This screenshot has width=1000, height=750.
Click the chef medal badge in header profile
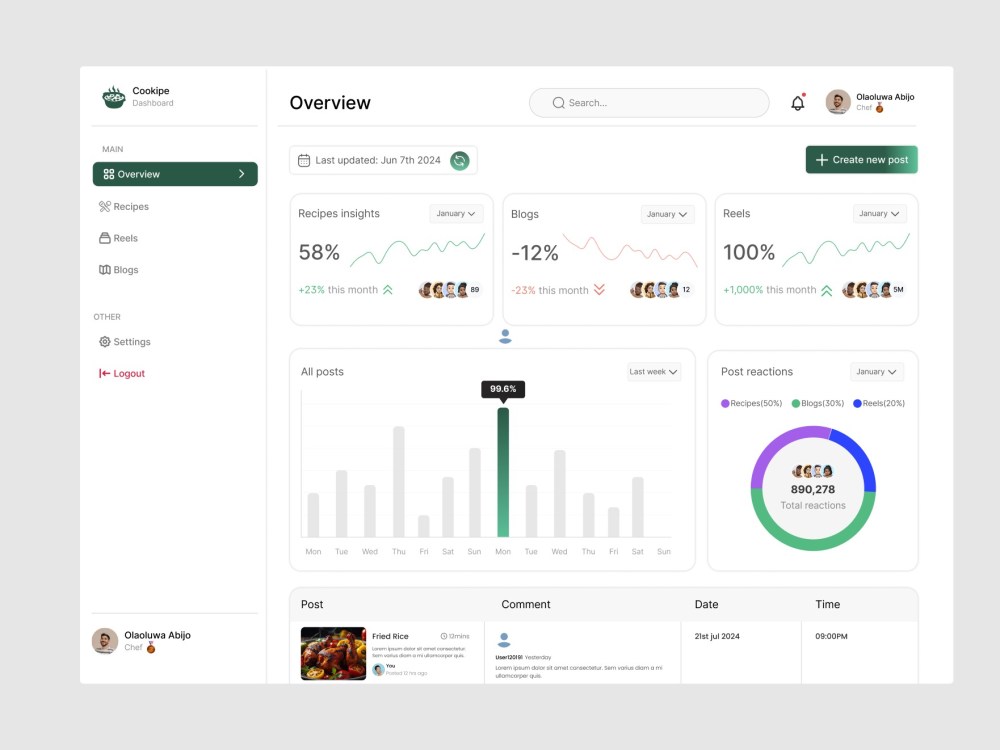879,108
